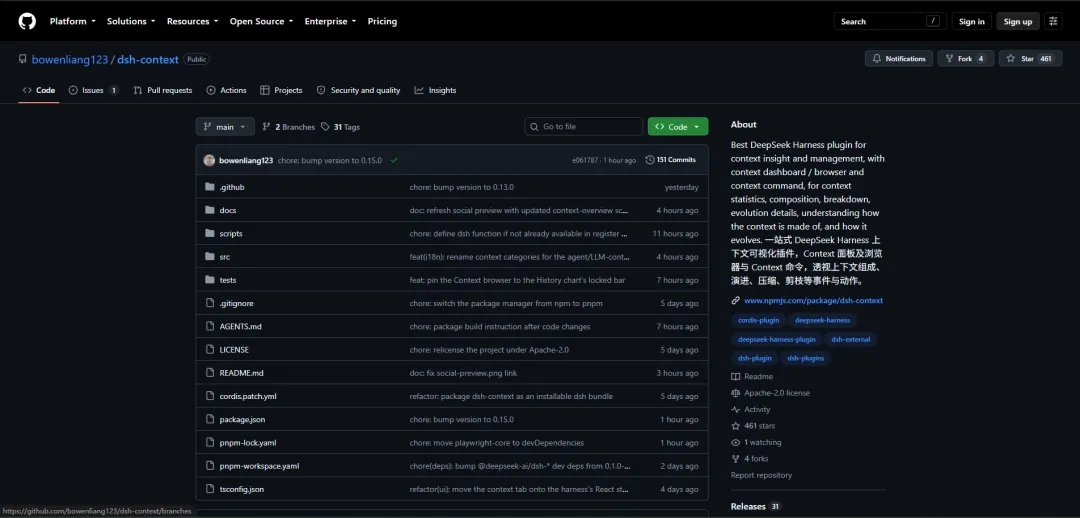Click bowenliang123 avatar in commit bar
This screenshot has width=1080, height=518.
pos(209,160)
